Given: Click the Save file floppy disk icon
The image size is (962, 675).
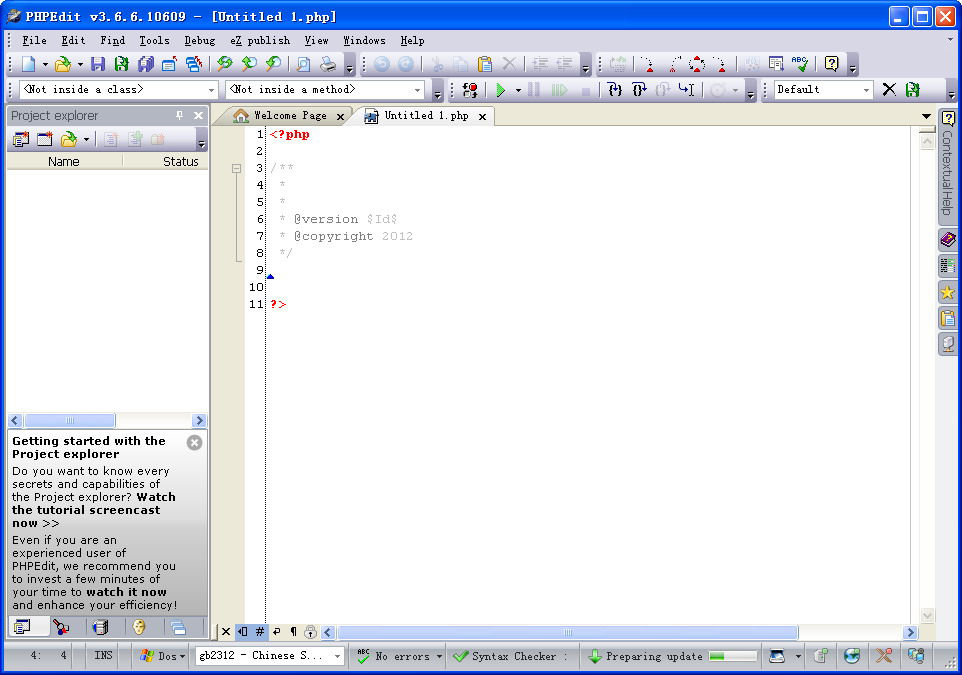Looking at the screenshot, I should pos(98,64).
